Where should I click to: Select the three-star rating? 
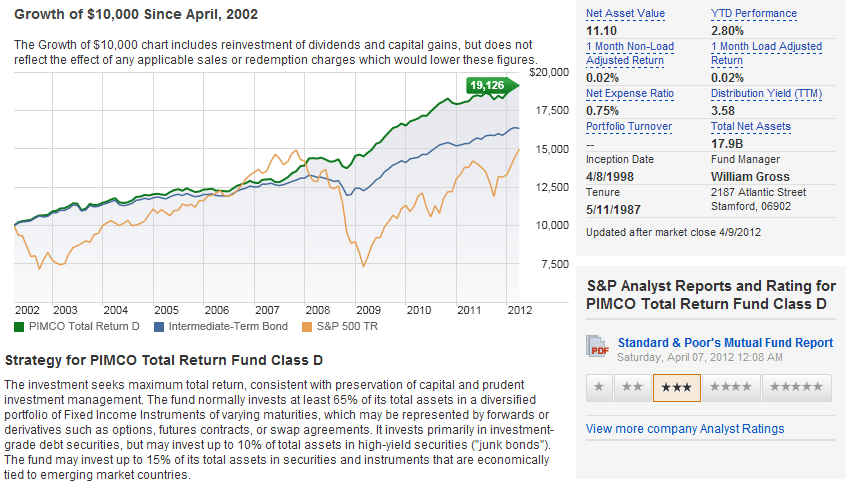click(x=676, y=387)
